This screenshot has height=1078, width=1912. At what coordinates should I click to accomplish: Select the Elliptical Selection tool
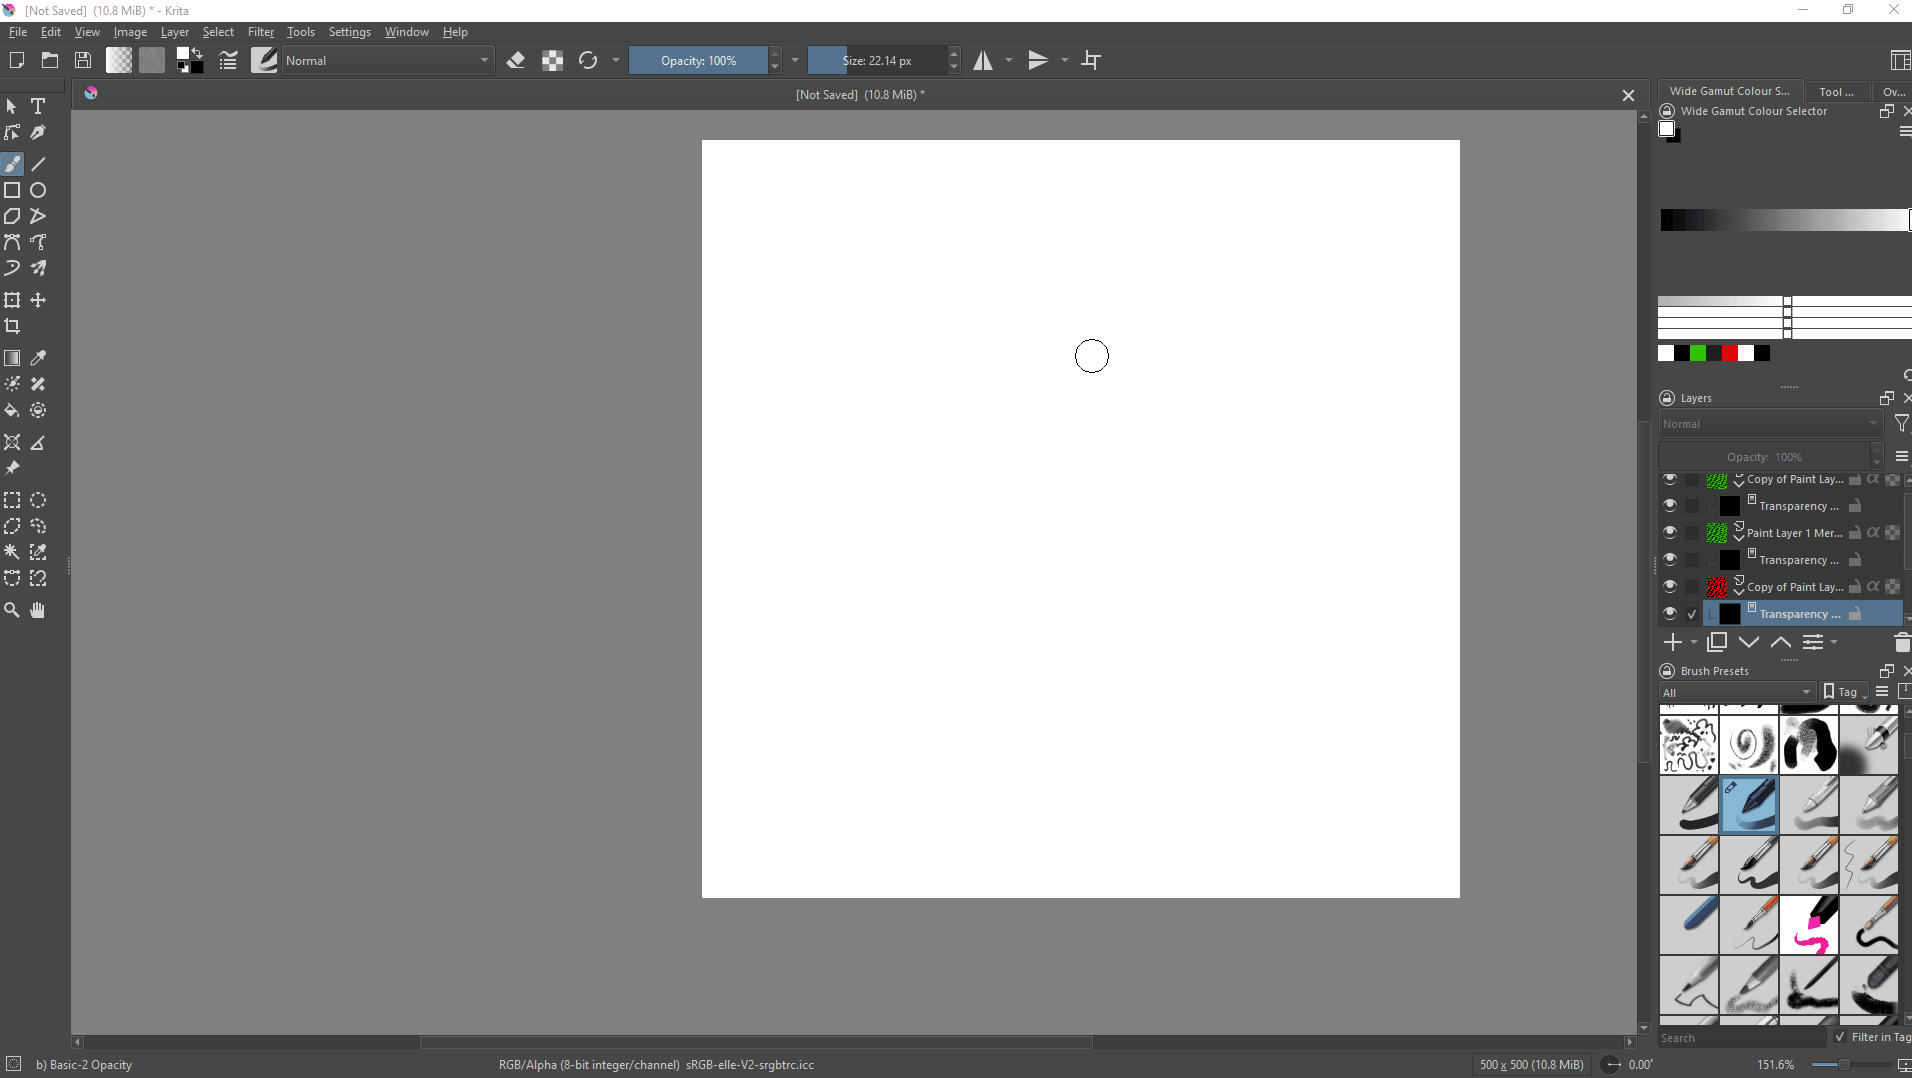coord(38,500)
